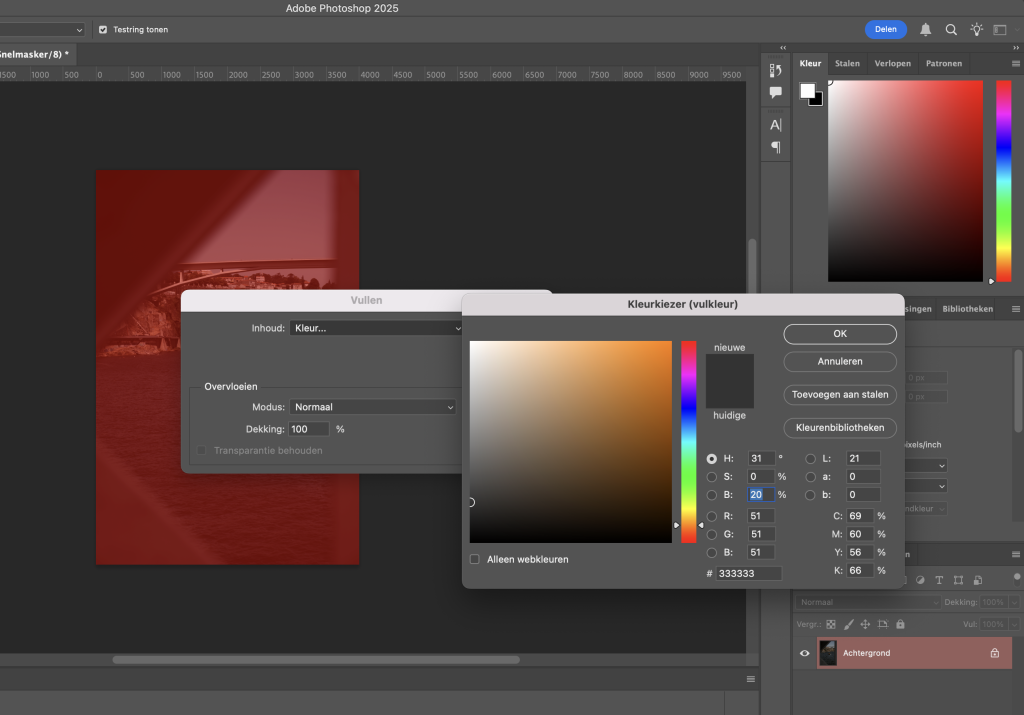
Task: Hide the Achtergrond layer with eye icon
Action: (804, 653)
